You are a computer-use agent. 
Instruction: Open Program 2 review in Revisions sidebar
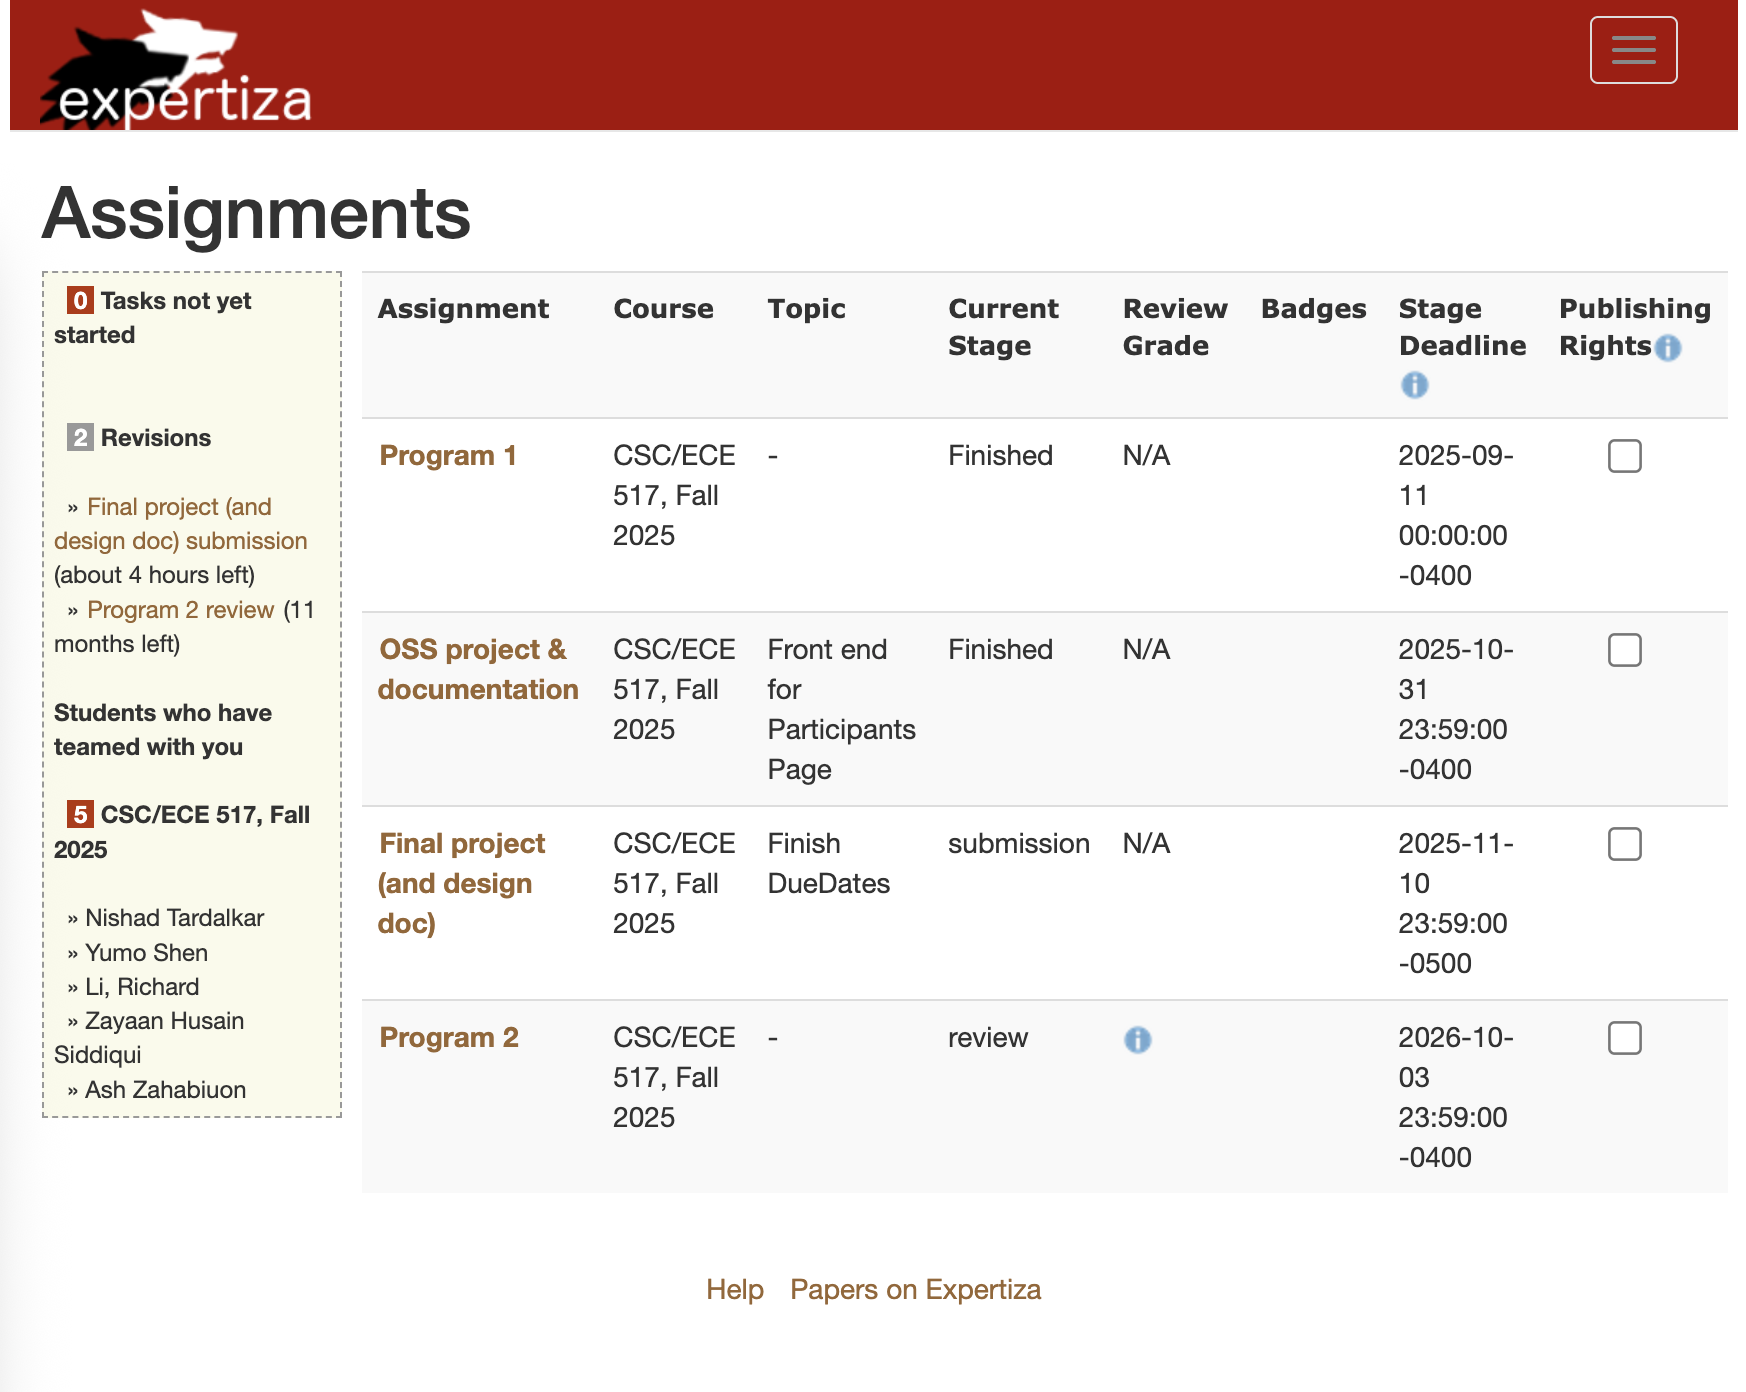click(x=180, y=610)
